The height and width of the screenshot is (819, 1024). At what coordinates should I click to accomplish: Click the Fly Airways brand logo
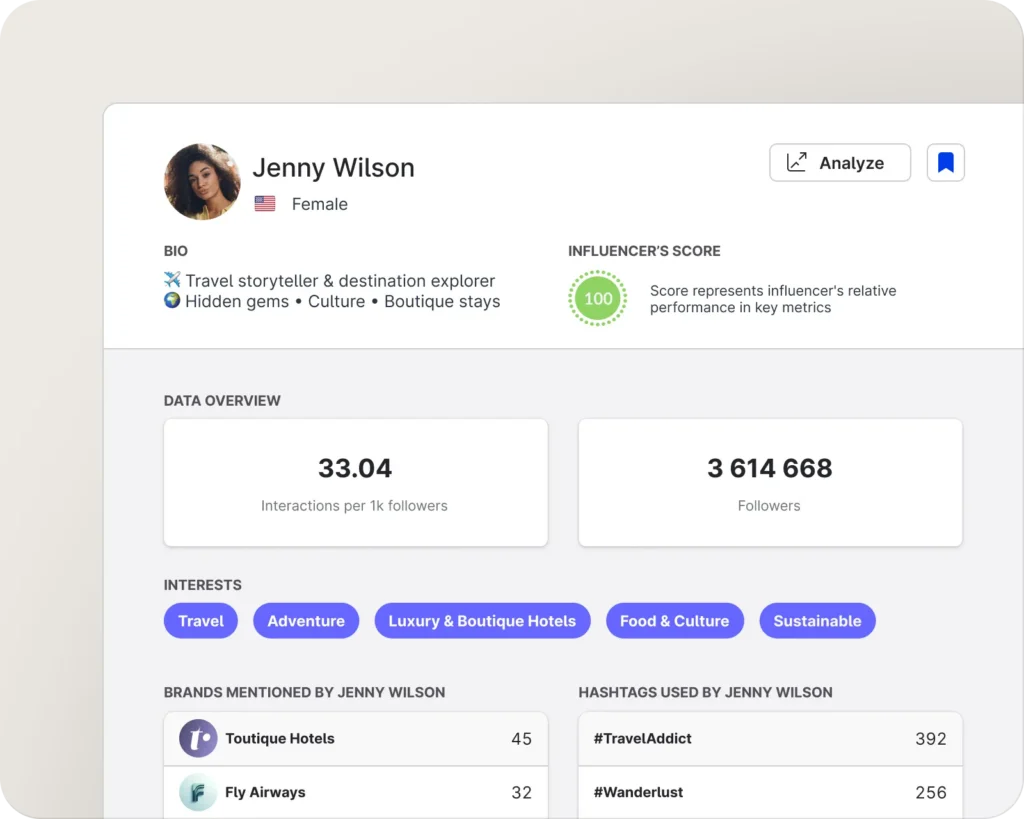coord(198,792)
